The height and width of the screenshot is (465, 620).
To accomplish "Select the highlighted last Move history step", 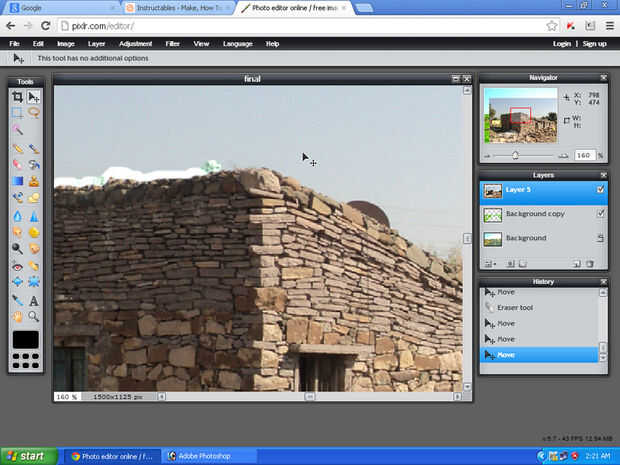I will [x=540, y=355].
